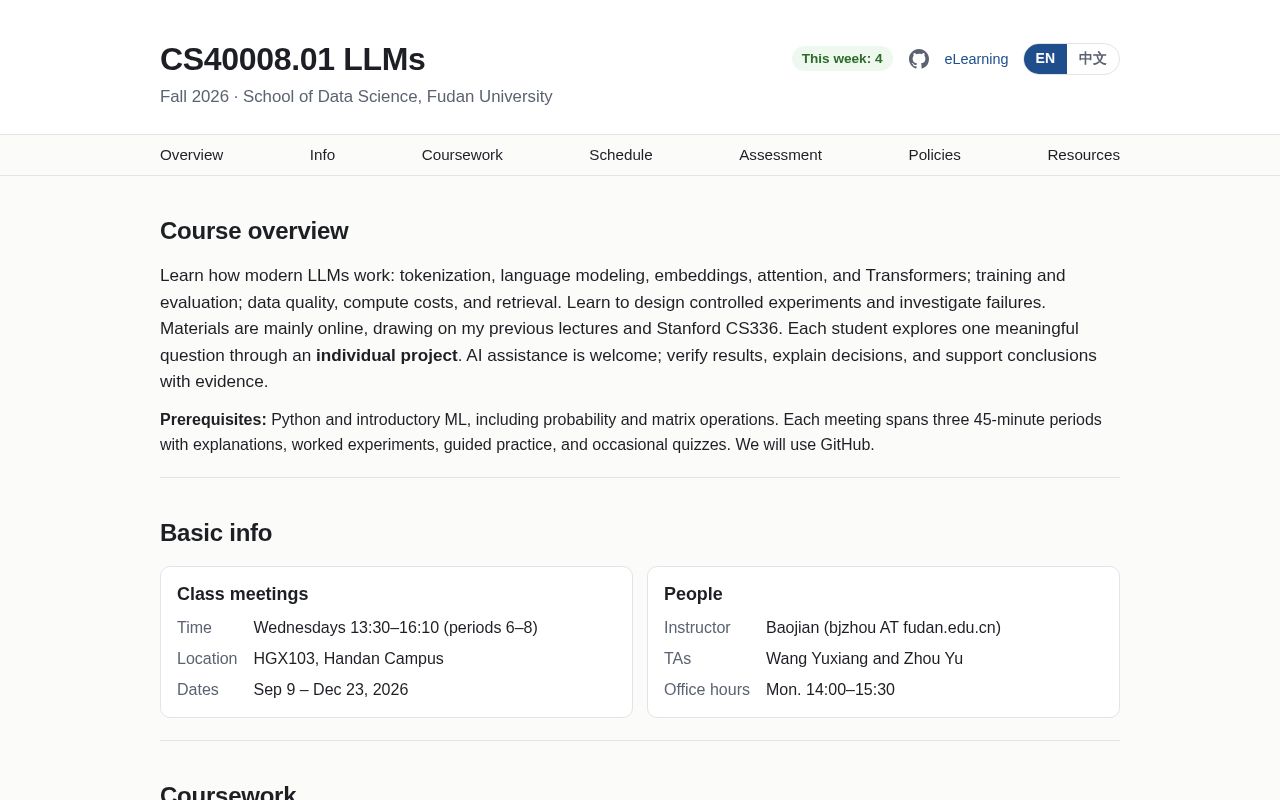Click the location "HGX103, Handan Campus"
1280x800 pixels.
tap(348, 659)
